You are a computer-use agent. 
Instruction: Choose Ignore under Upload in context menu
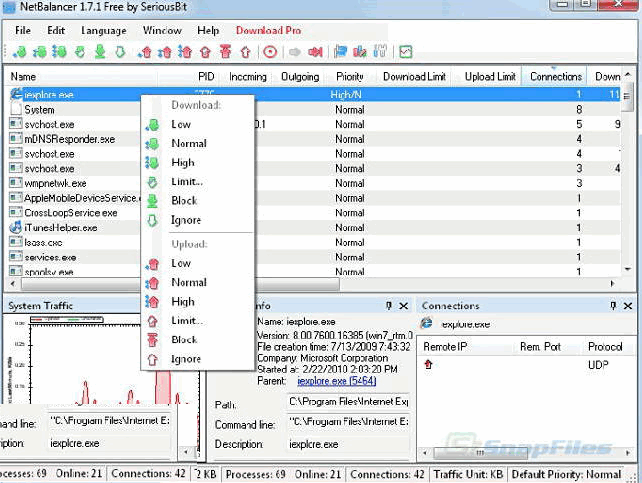(197, 359)
